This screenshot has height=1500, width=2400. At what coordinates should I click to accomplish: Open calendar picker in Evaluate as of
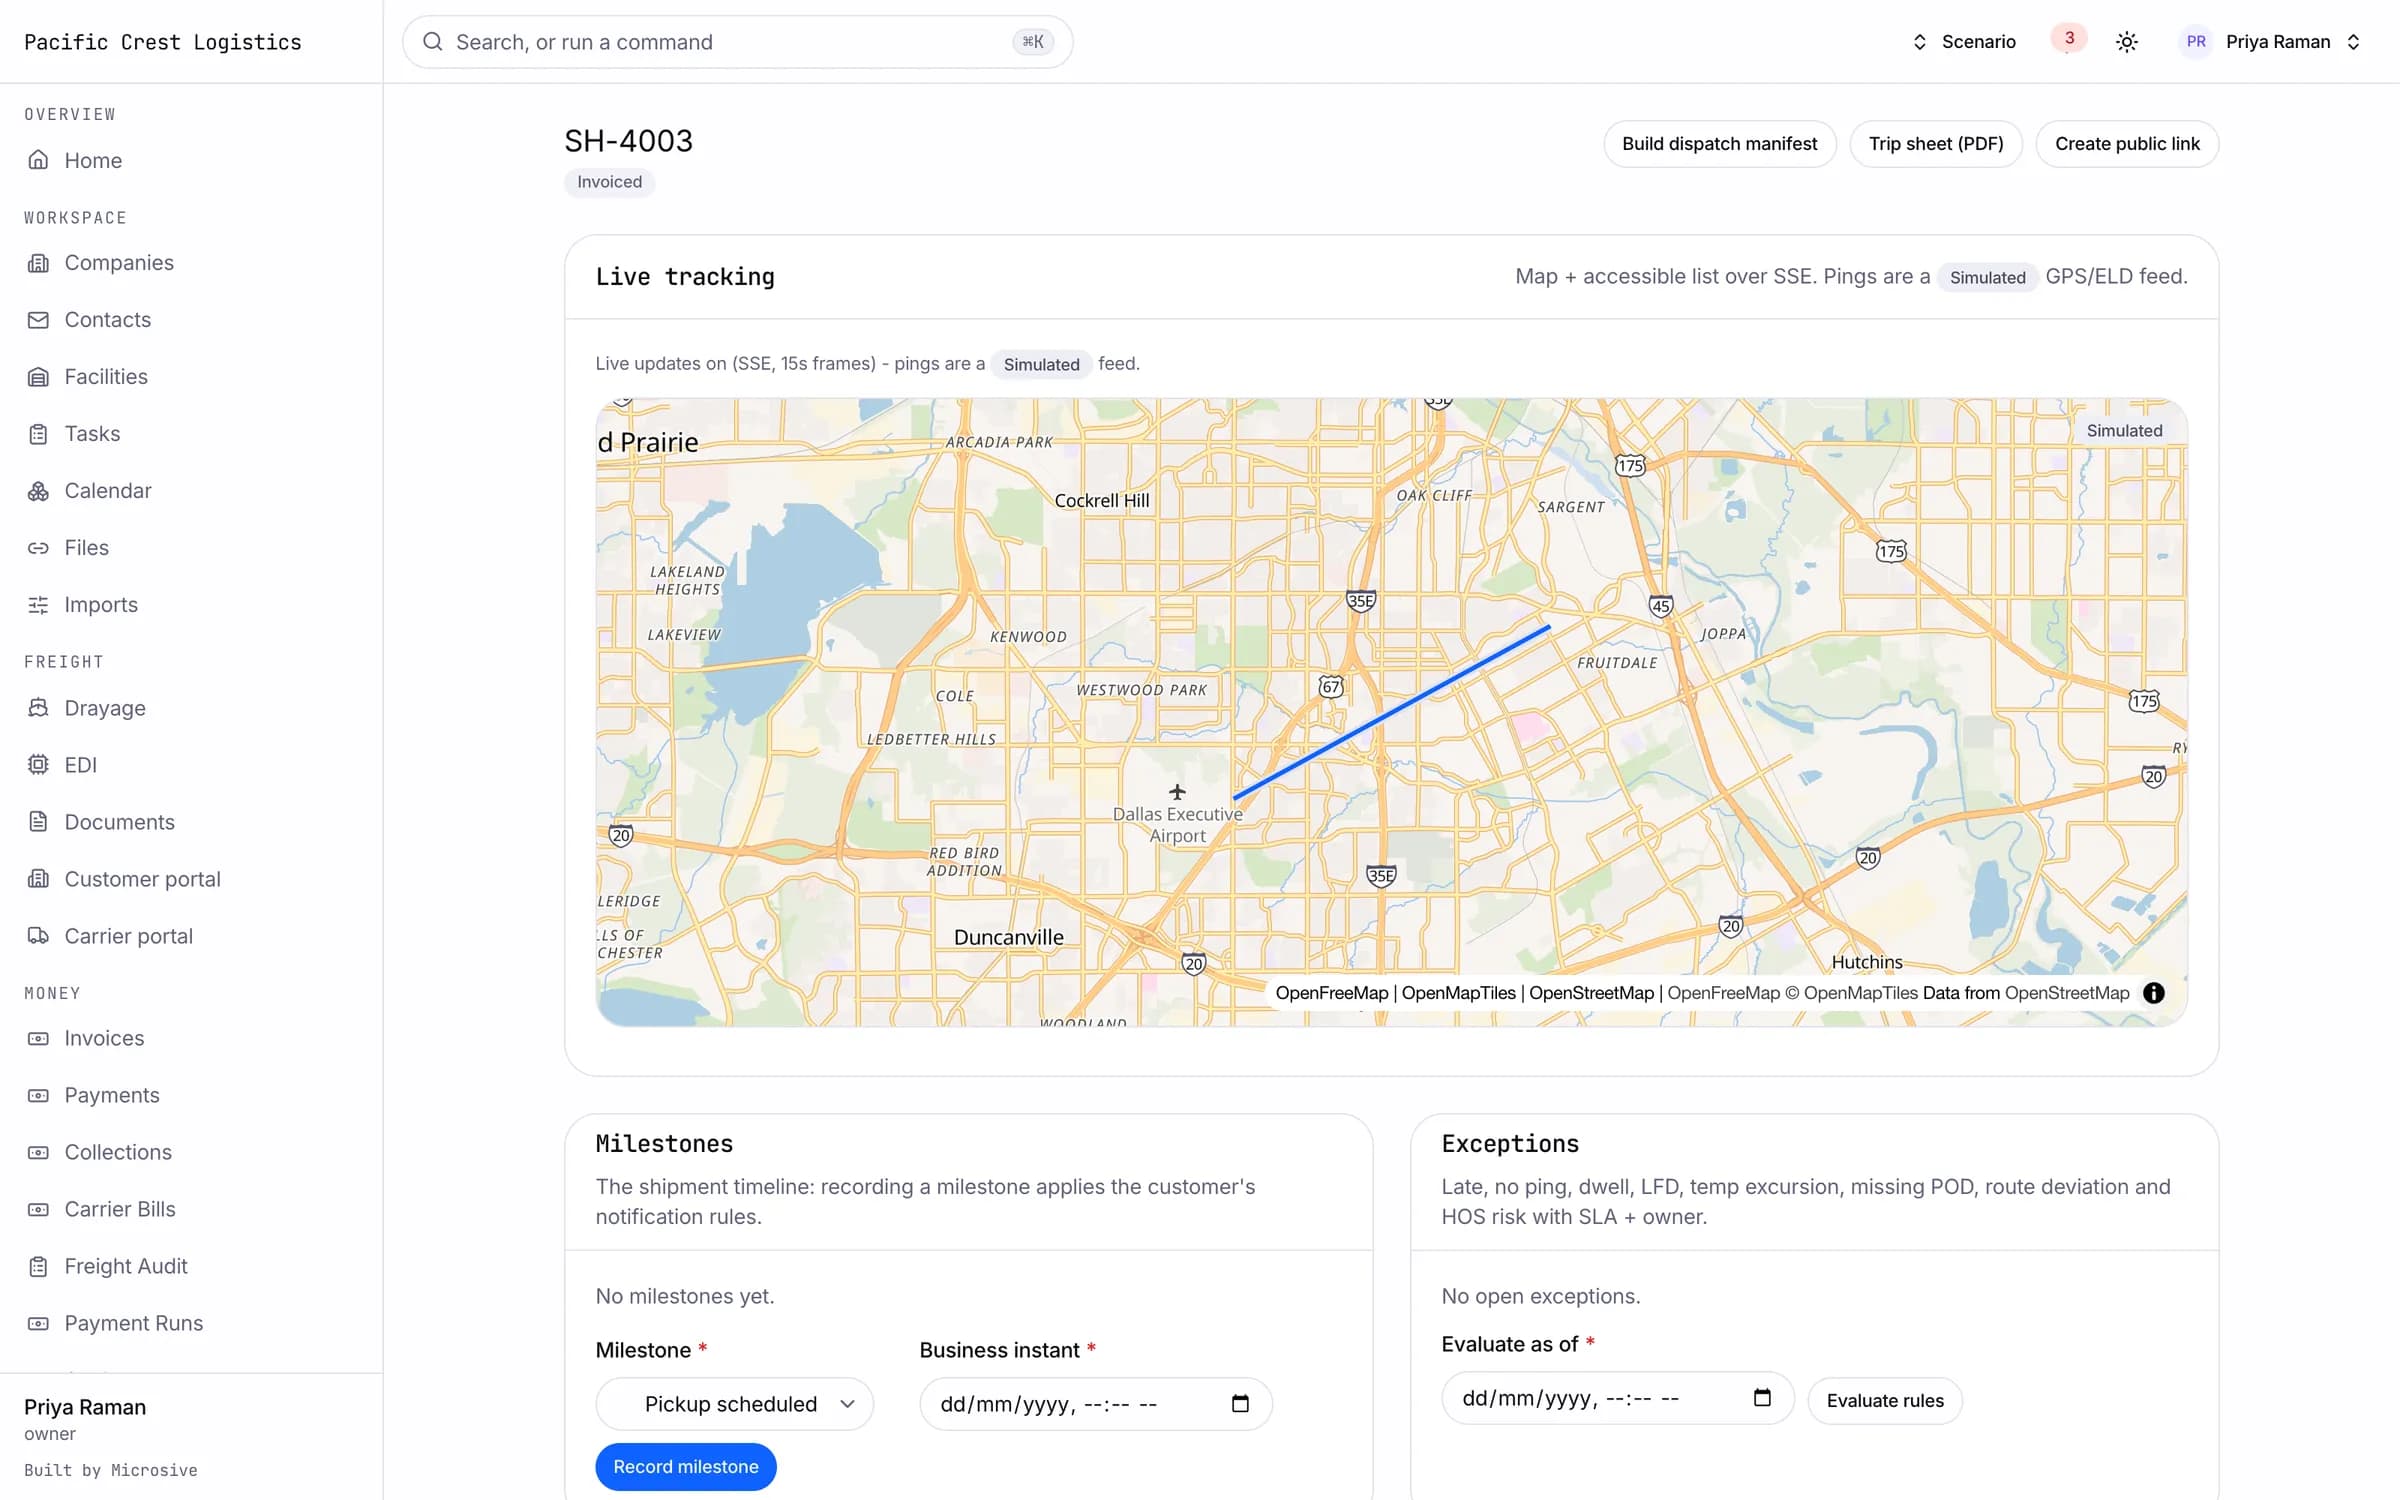pos(1762,1398)
